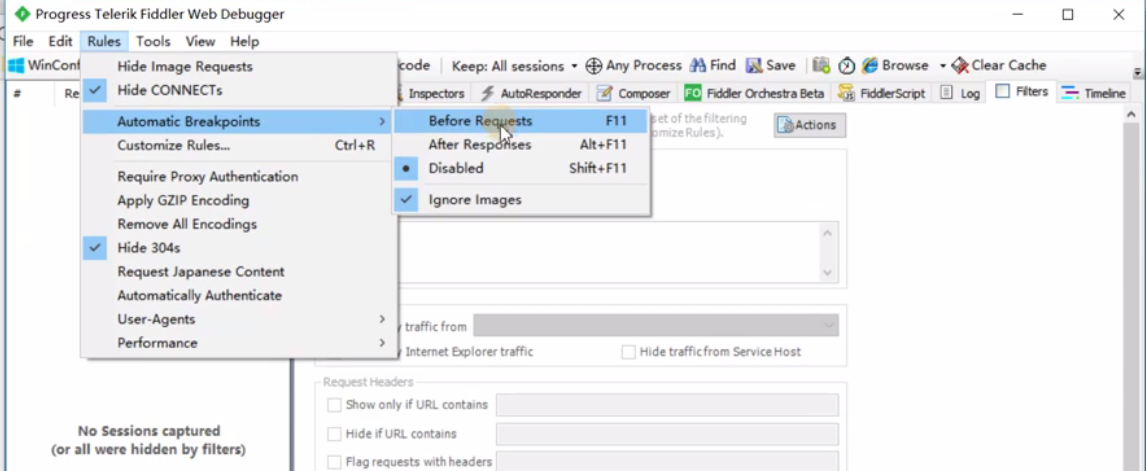Switch to the Timeline tab

point(1093,93)
